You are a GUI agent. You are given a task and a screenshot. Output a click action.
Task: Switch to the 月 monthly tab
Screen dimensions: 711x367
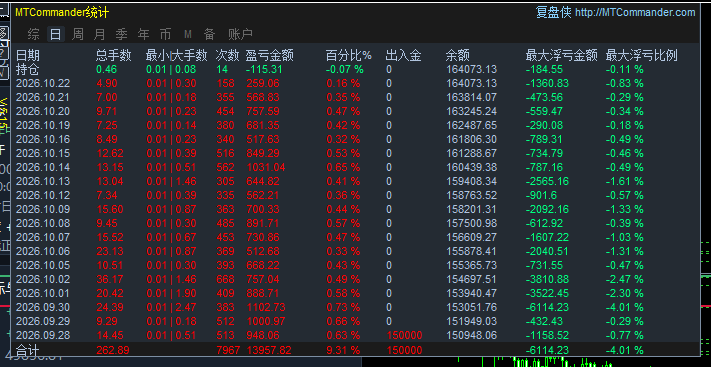(x=99, y=34)
